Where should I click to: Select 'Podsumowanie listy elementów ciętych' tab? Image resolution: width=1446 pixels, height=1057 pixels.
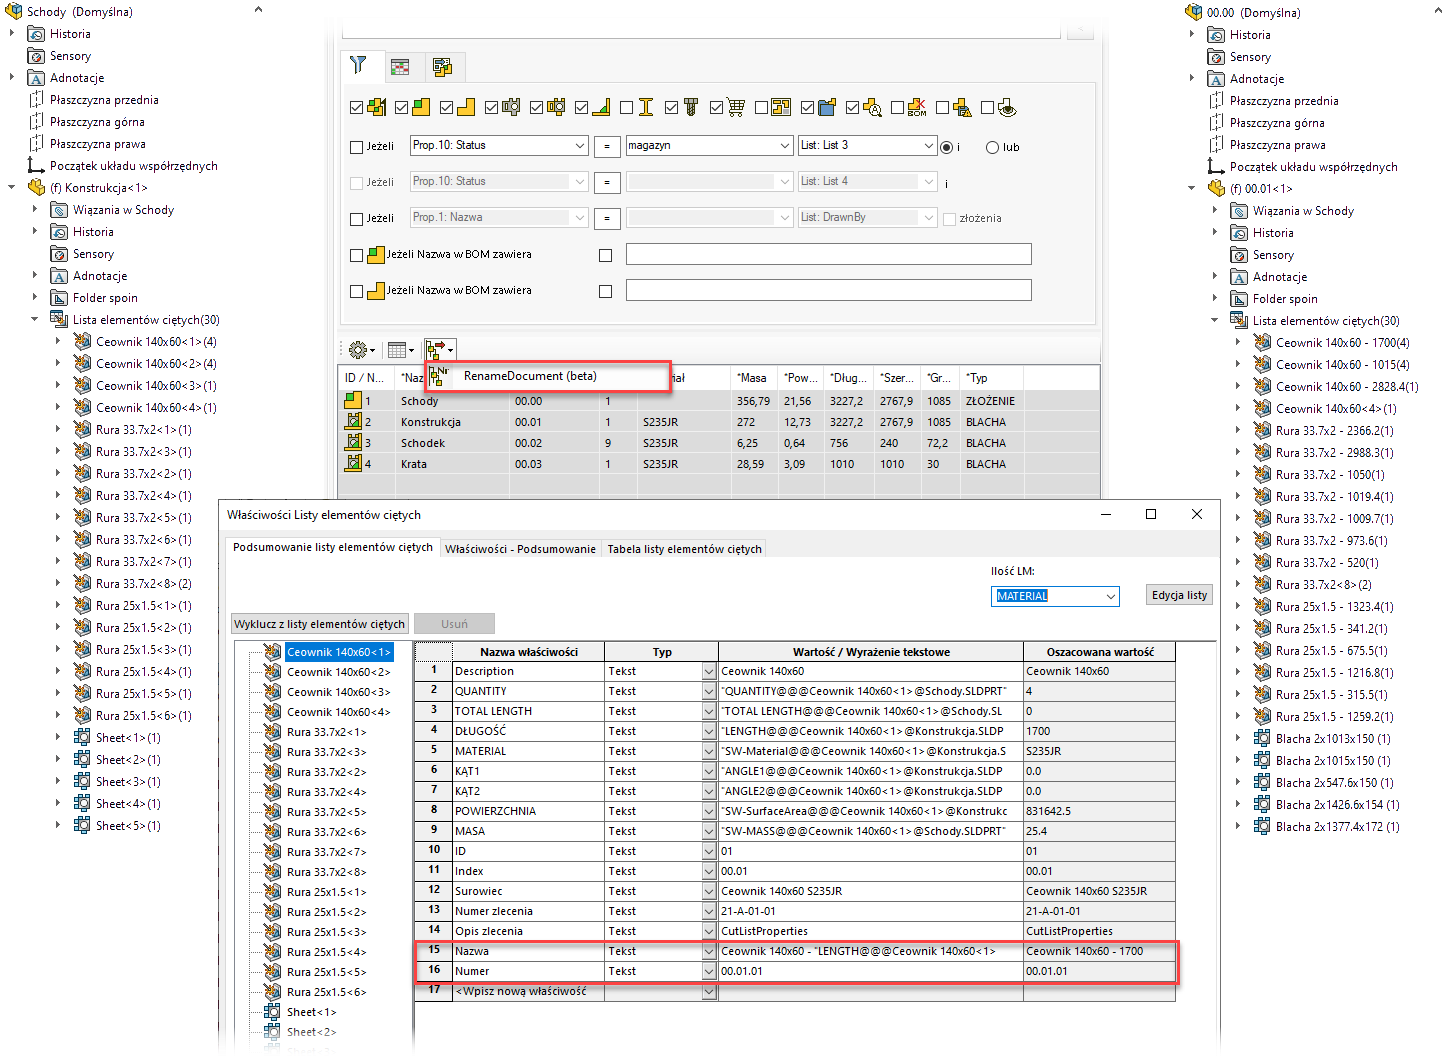pyautogui.click(x=333, y=547)
